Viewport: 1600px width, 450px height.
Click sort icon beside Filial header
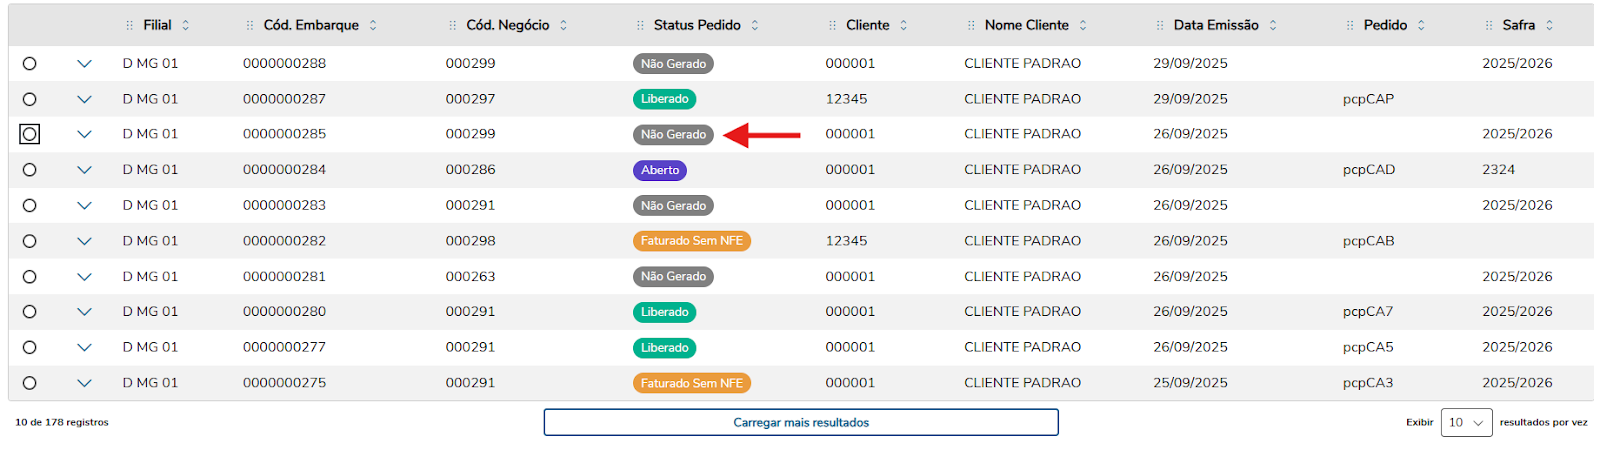tap(186, 25)
